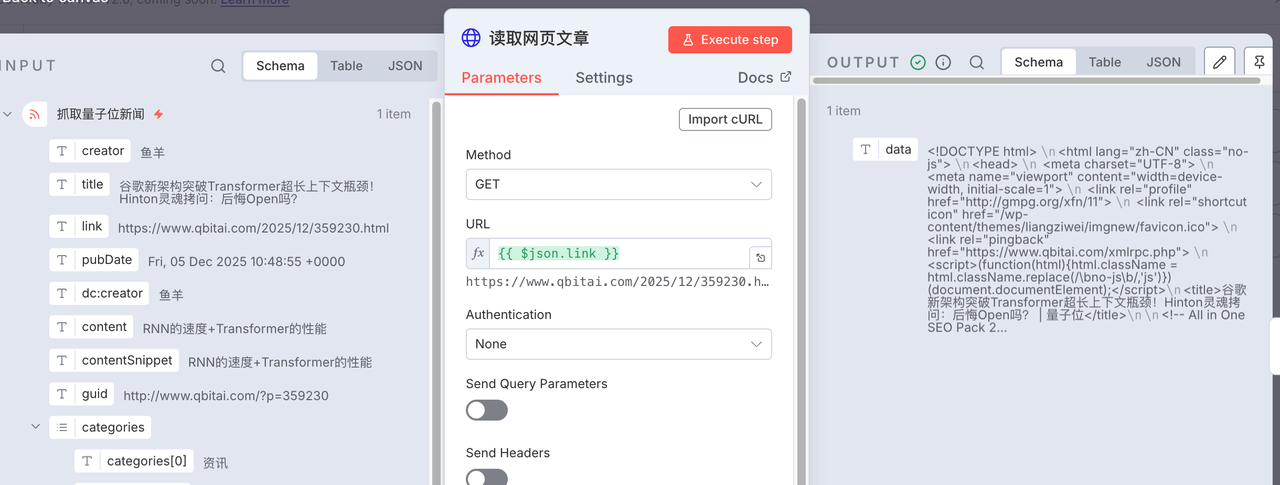Click the input link value ending 359230.html

[253, 228]
